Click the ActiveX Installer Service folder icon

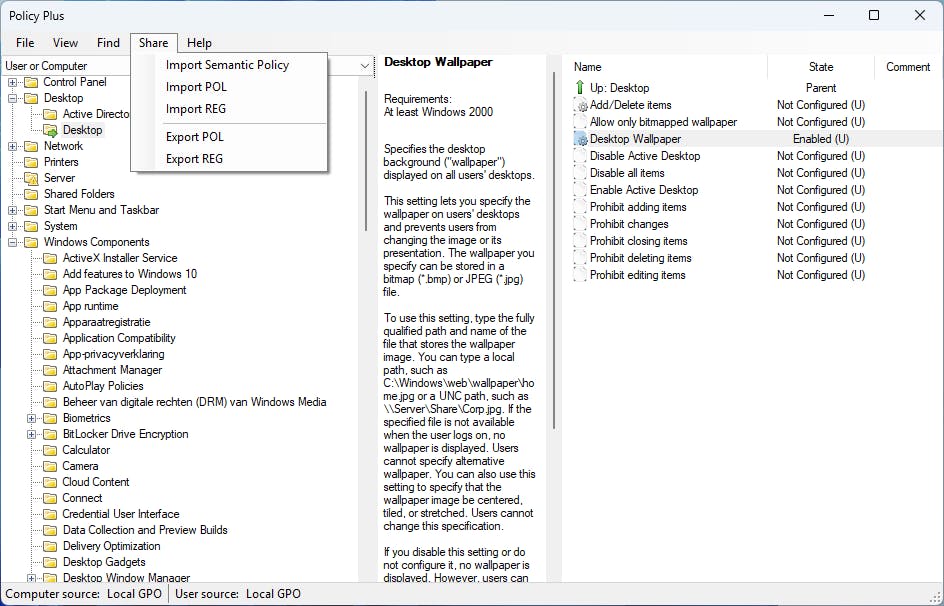[51, 258]
